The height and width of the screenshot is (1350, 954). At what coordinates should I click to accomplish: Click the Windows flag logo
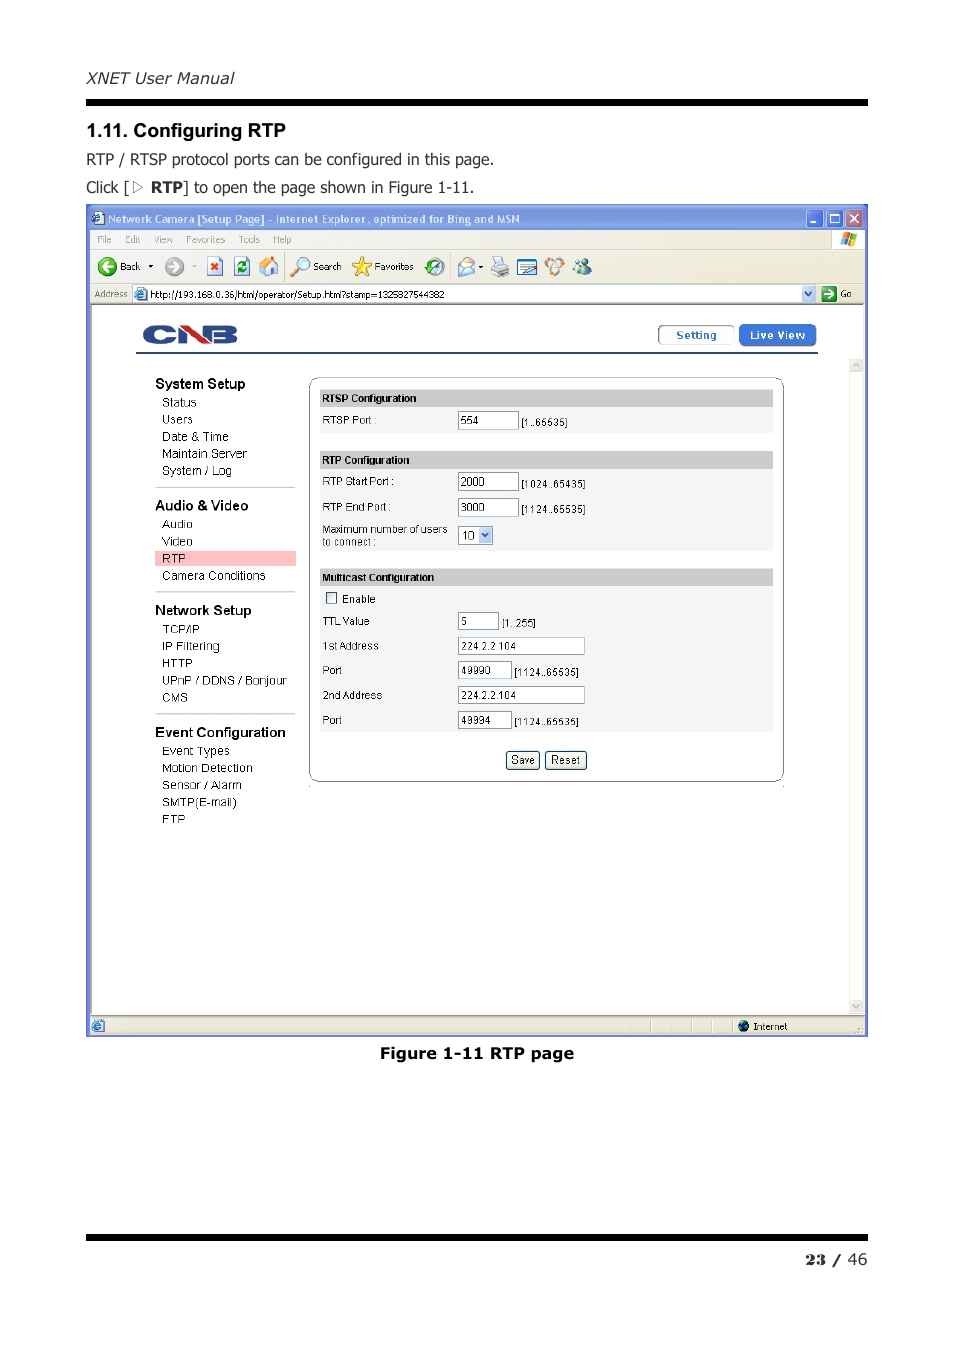pos(849,239)
